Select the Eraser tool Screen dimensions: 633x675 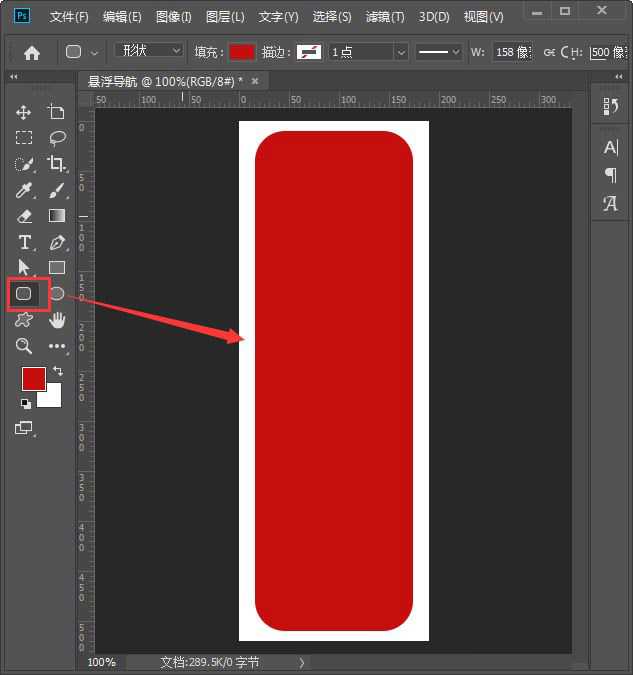pyautogui.click(x=24, y=216)
